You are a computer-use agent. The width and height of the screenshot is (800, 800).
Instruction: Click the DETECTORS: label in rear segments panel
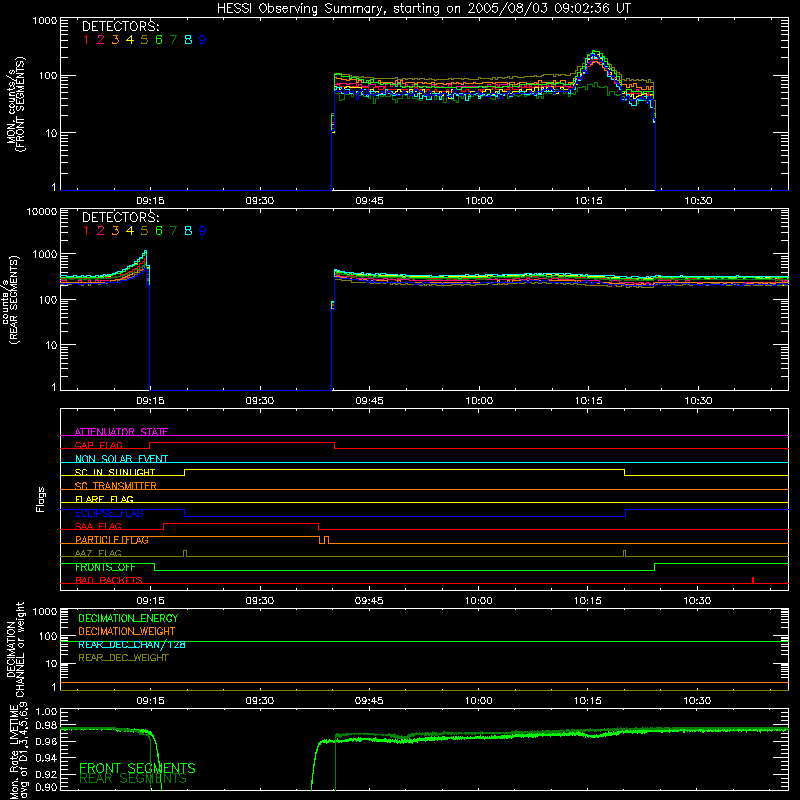(120, 218)
